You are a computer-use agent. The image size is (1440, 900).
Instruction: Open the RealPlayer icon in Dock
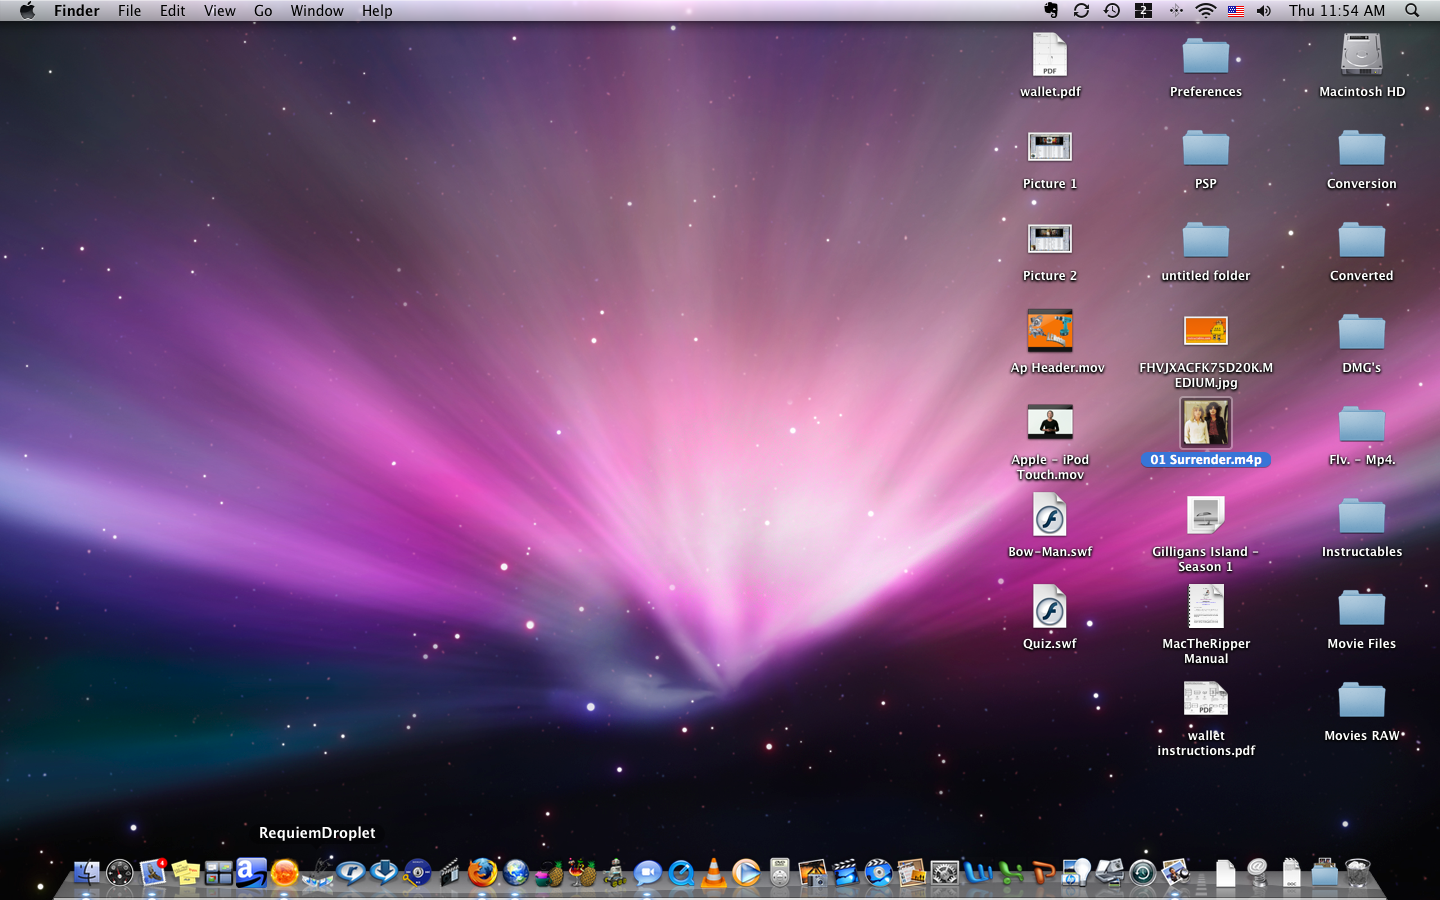[x=351, y=873]
